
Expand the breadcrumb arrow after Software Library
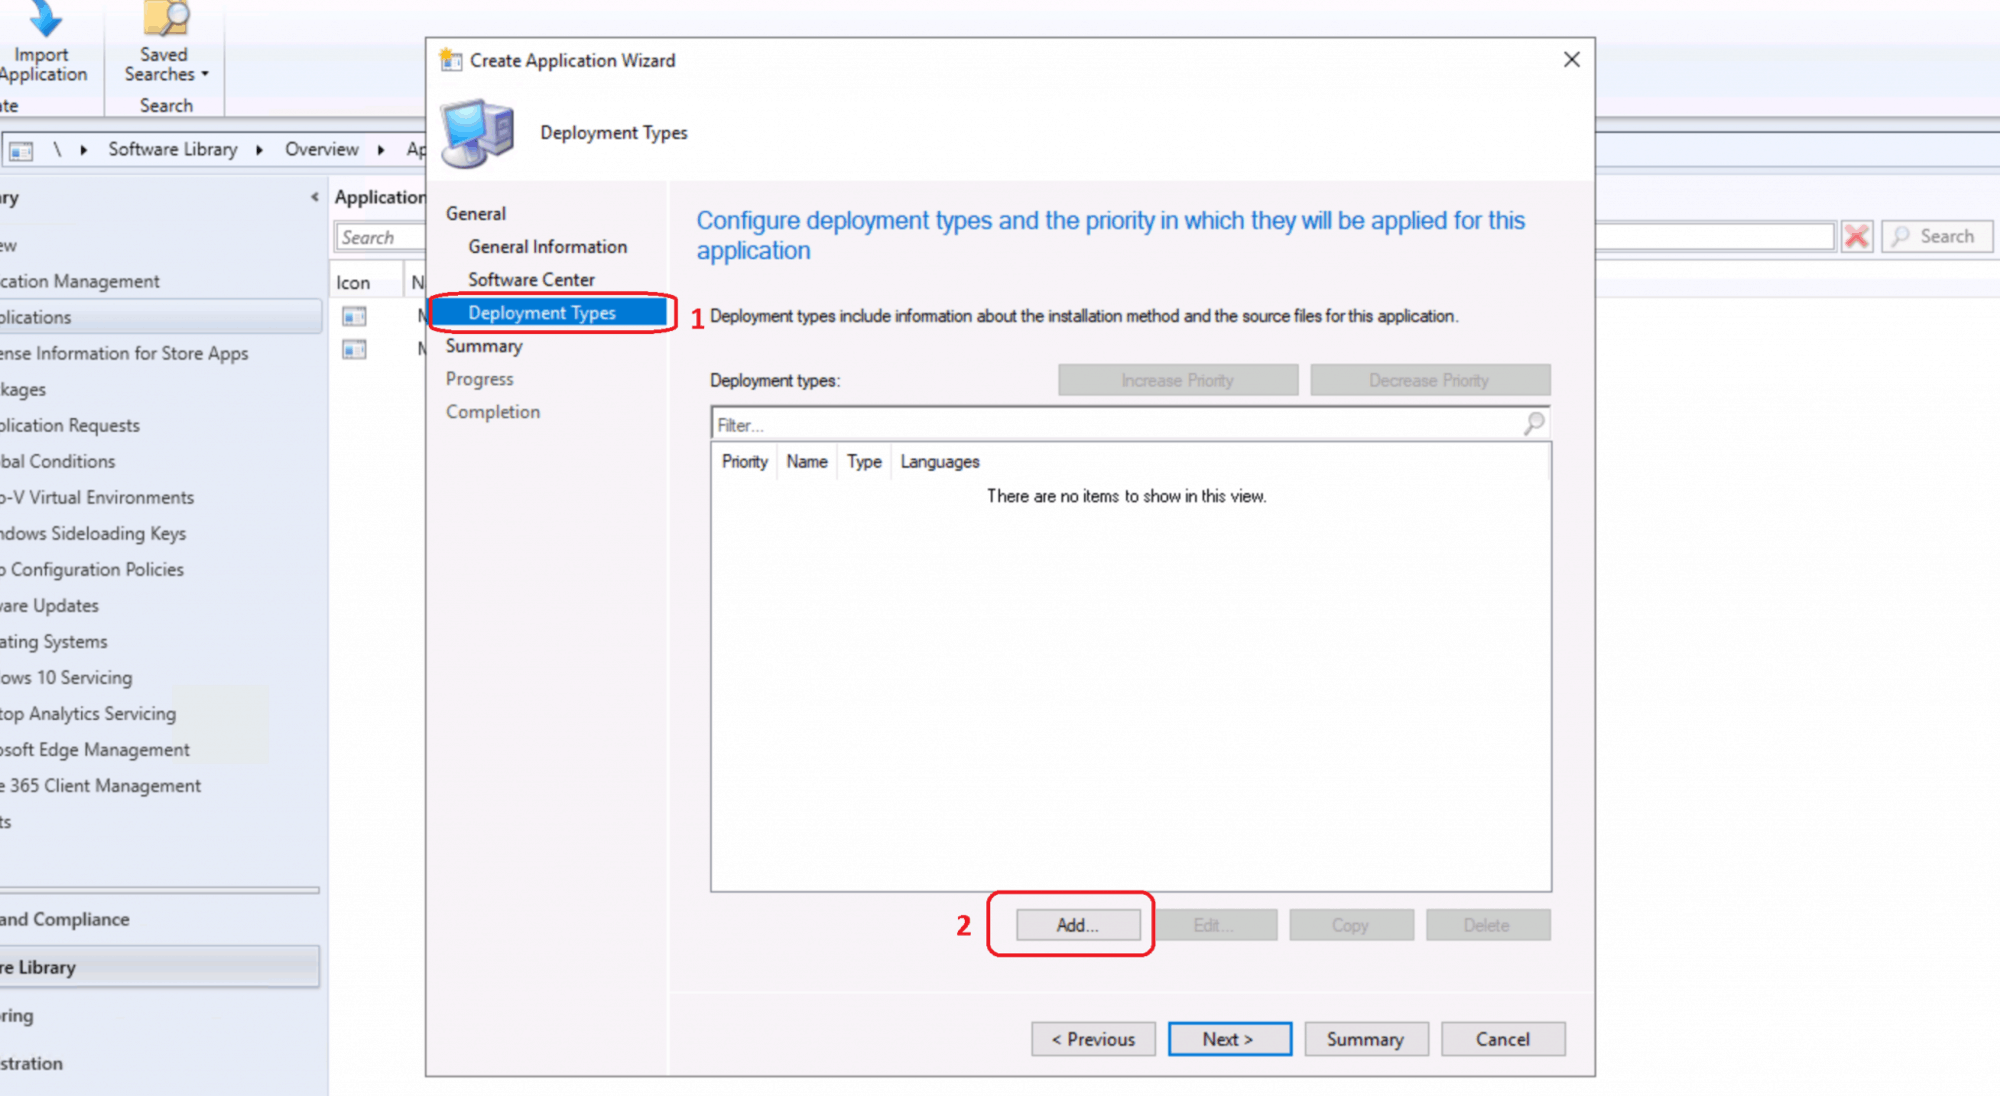(258, 149)
